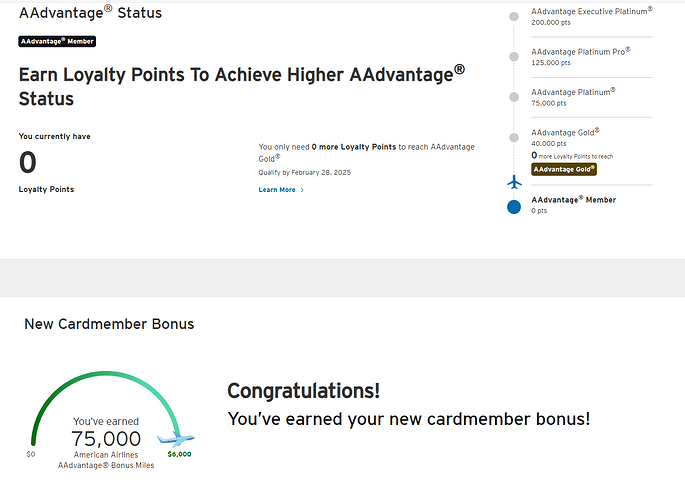The height and width of the screenshot is (500, 685).
Task: Click the New Cardmember Bonus heading
Action: coord(109,324)
